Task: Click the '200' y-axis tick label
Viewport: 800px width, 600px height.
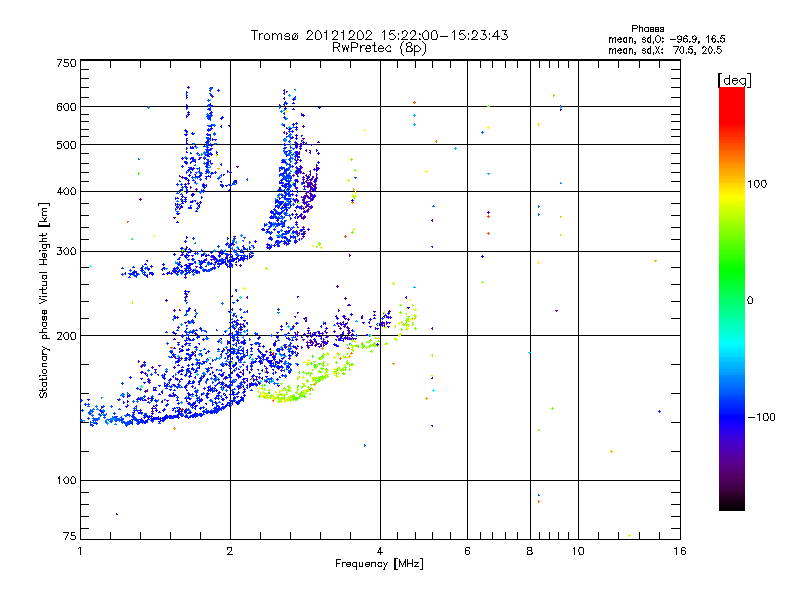Action: pos(66,336)
